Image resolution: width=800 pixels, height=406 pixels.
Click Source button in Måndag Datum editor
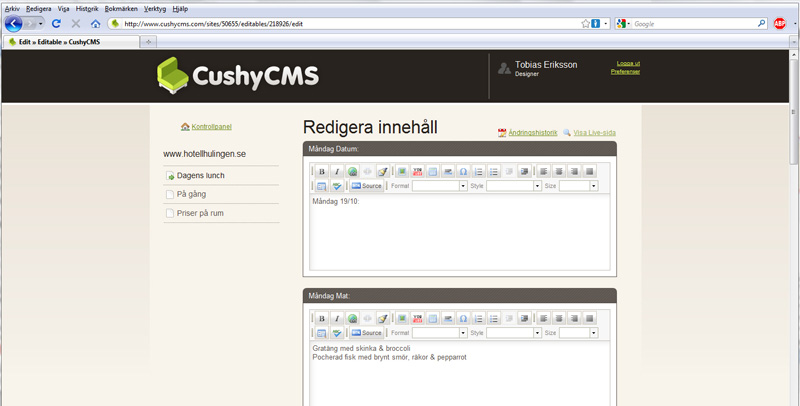(x=366, y=186)
